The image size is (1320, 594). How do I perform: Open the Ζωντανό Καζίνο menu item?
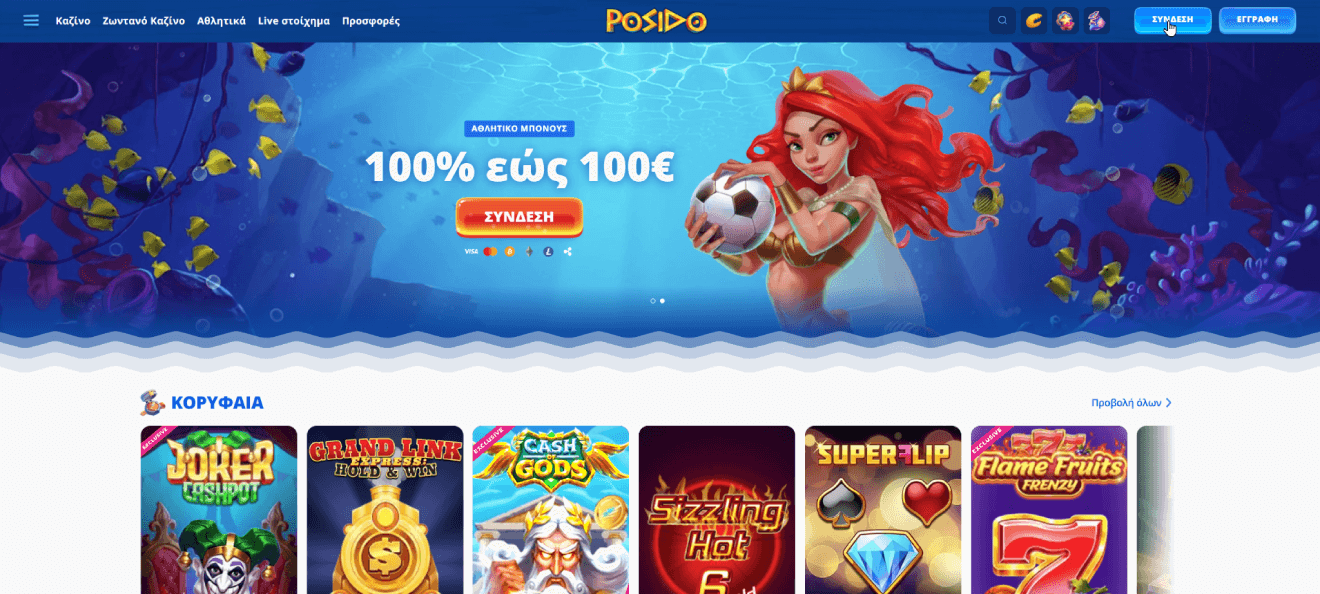click(143, 21)
